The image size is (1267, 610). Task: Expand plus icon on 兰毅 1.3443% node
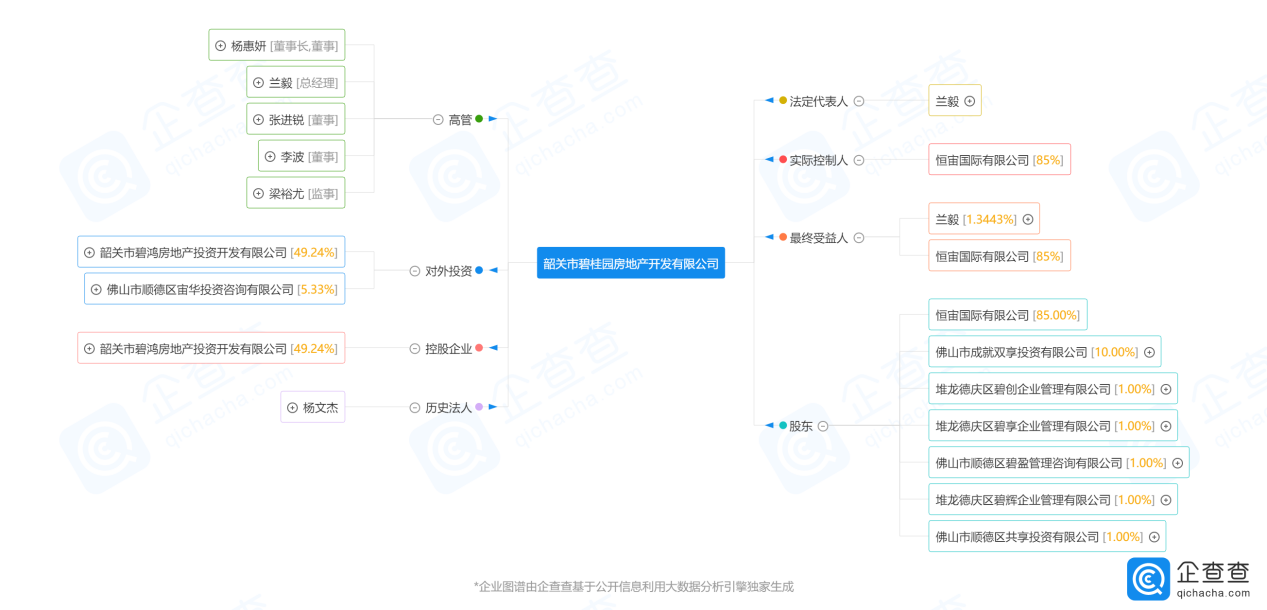point(1028,220)
